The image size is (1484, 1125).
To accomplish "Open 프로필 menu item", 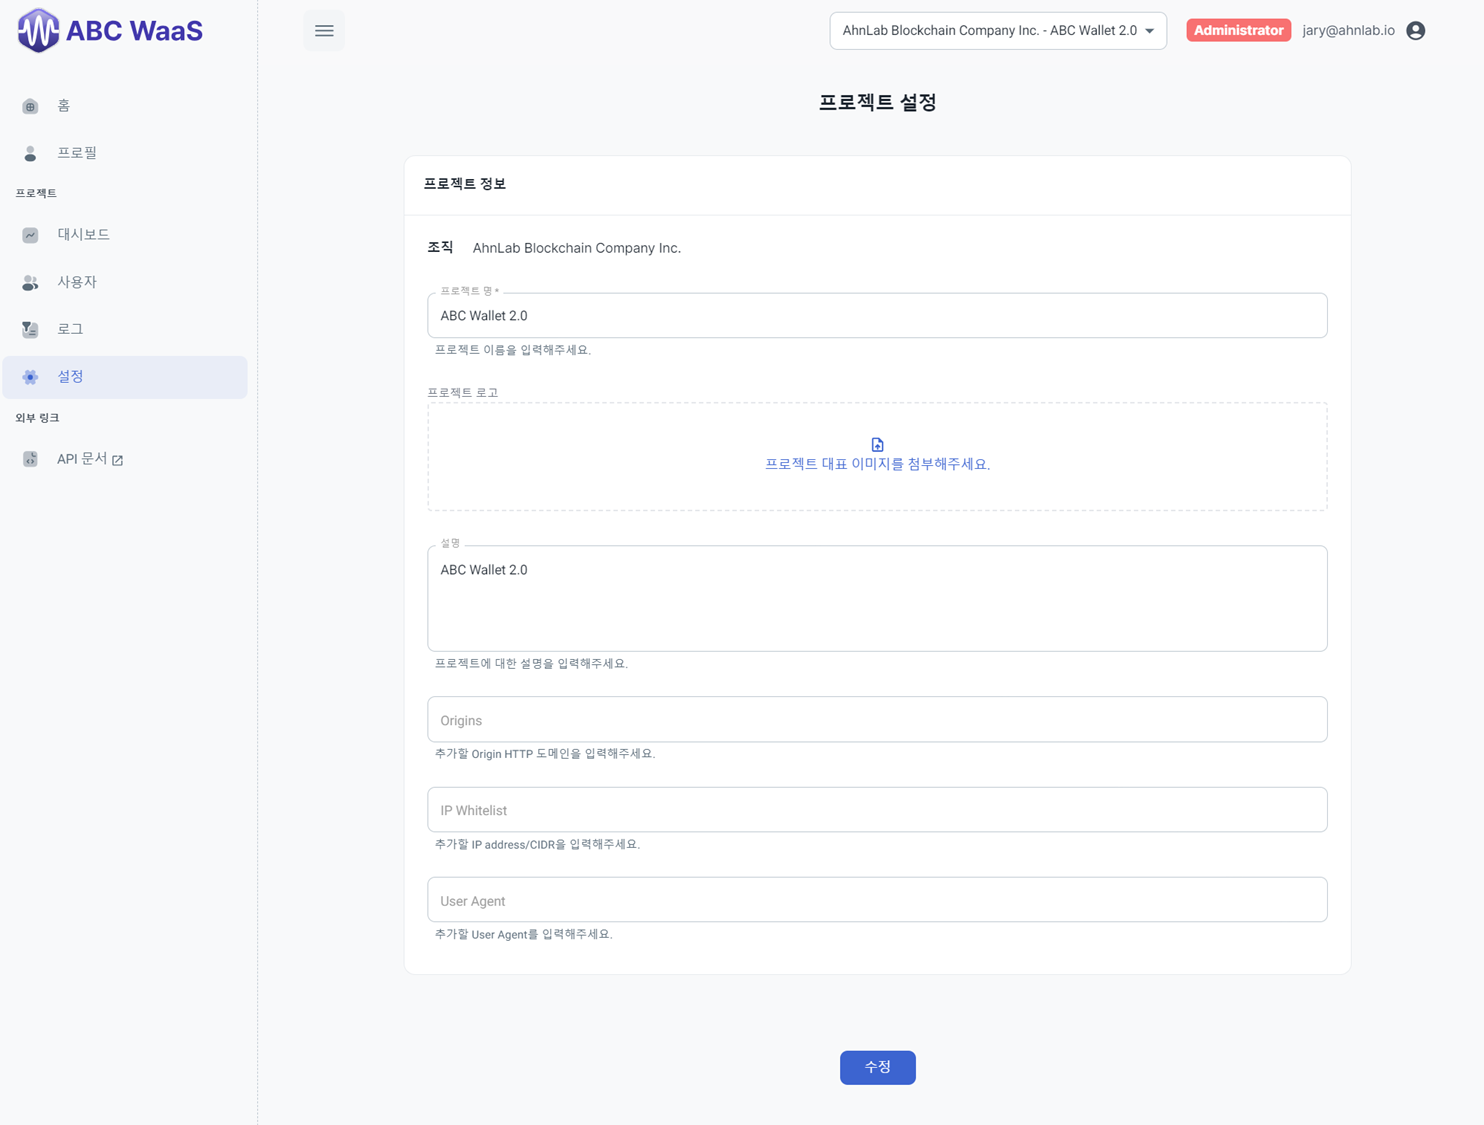I will coord(125,153).
